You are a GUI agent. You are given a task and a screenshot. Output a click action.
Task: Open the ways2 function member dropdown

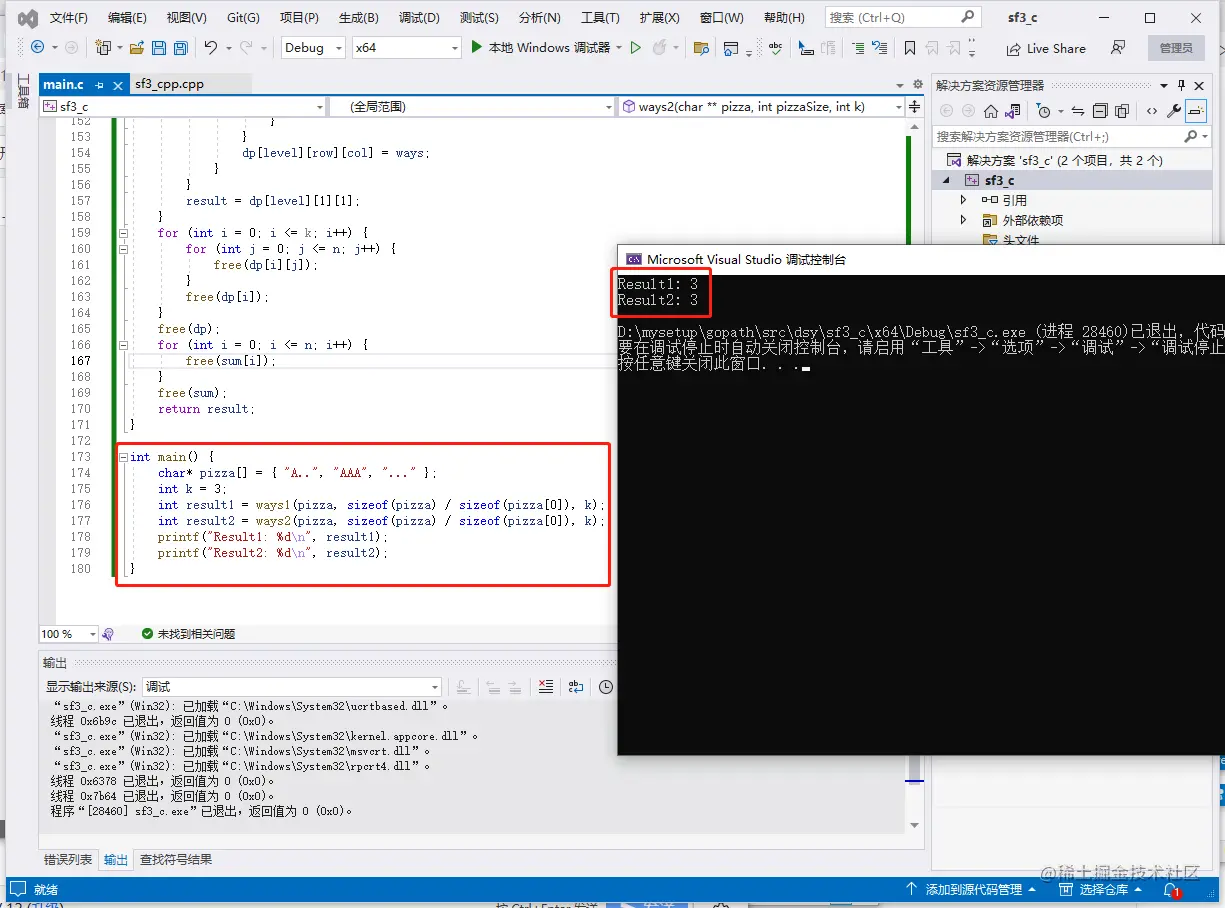click(761, 106)
